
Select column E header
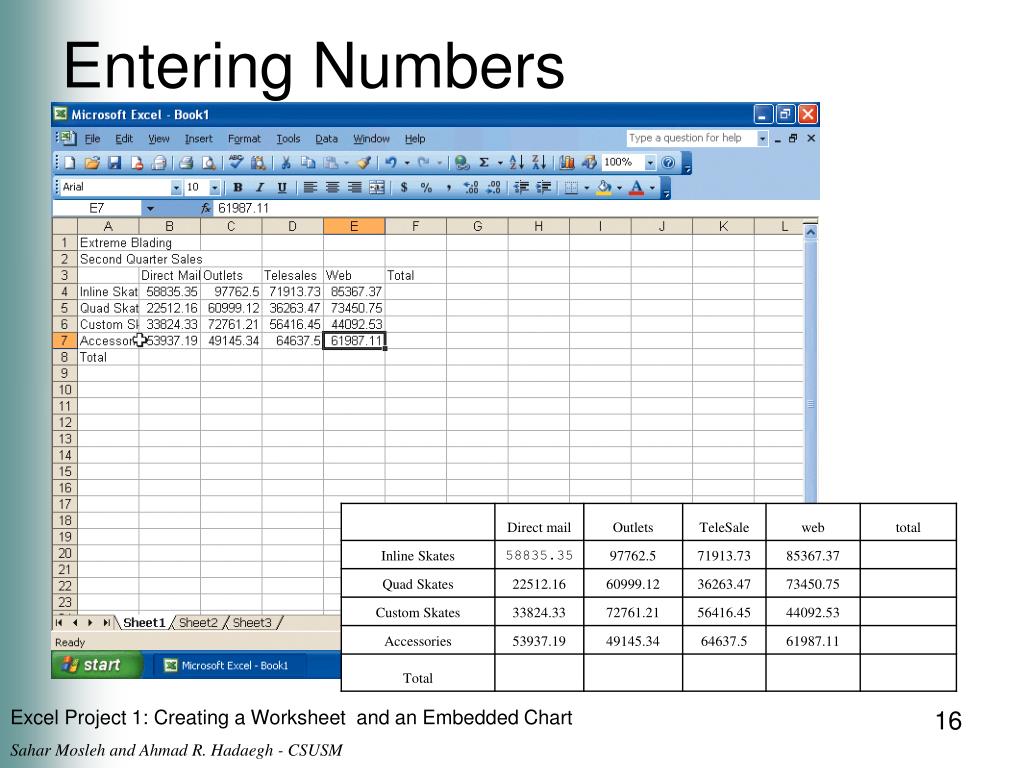tap(354, 227)
